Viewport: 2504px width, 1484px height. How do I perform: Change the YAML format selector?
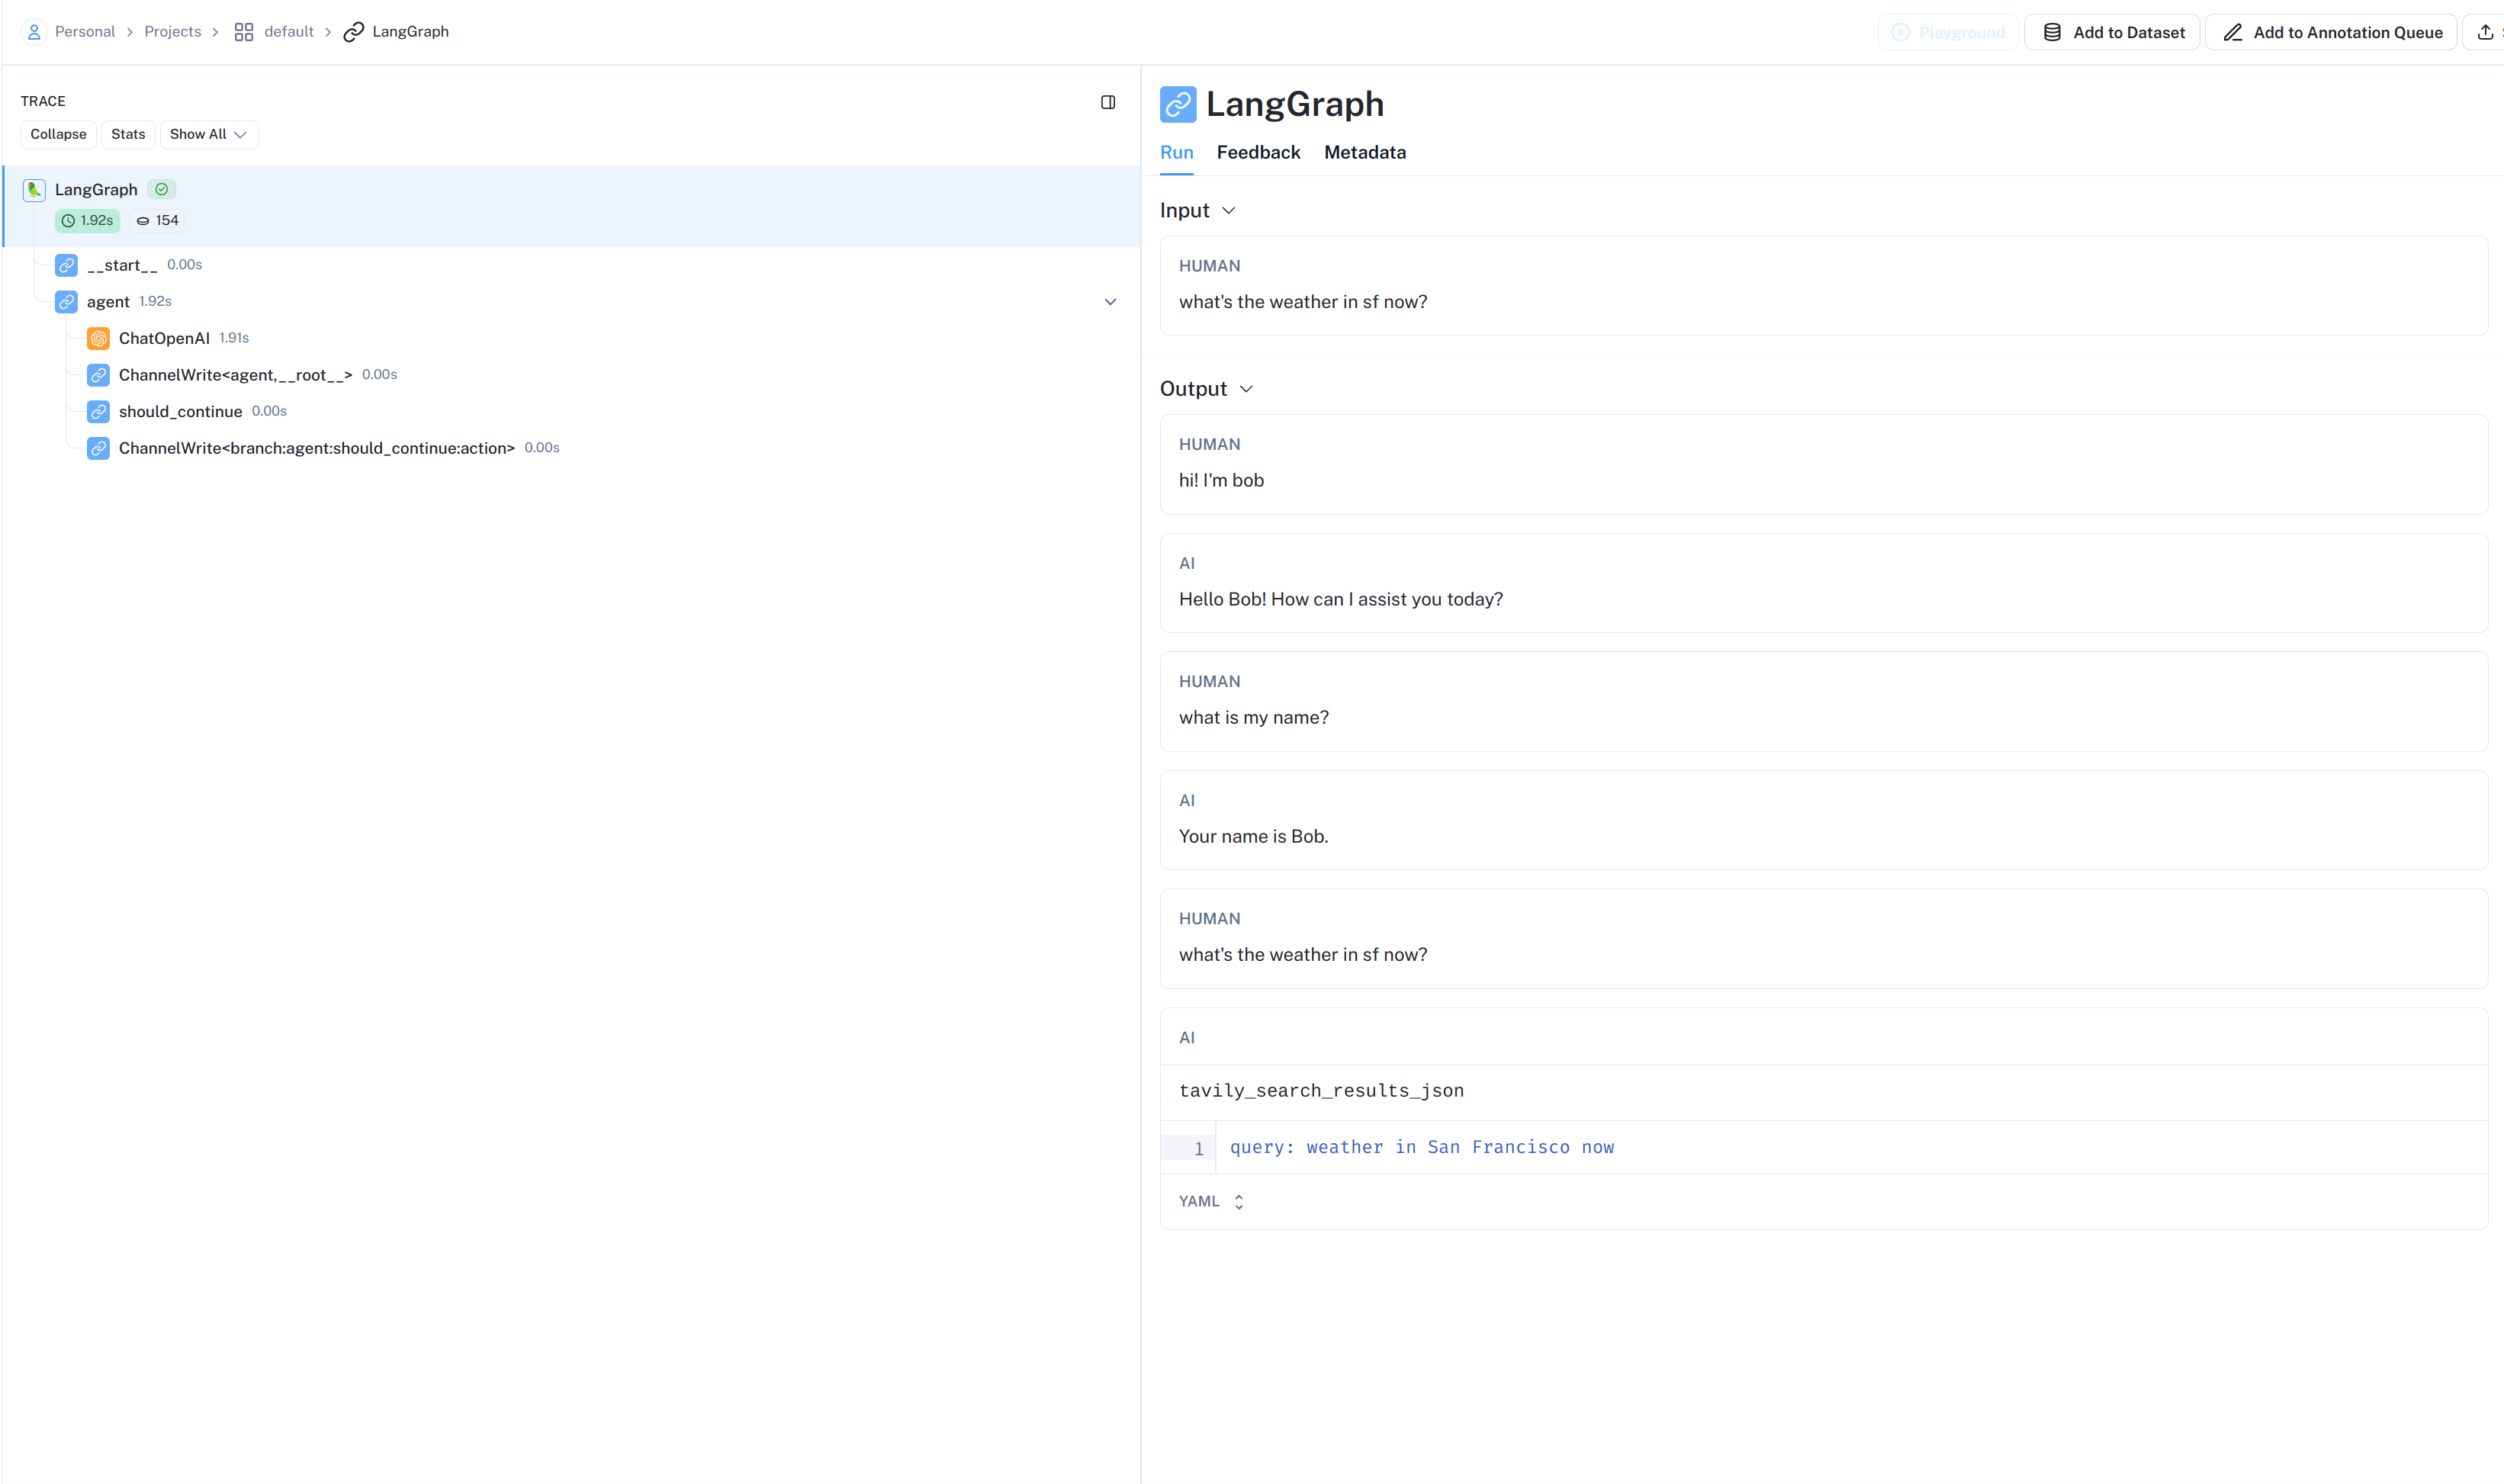point(1211,1202)
